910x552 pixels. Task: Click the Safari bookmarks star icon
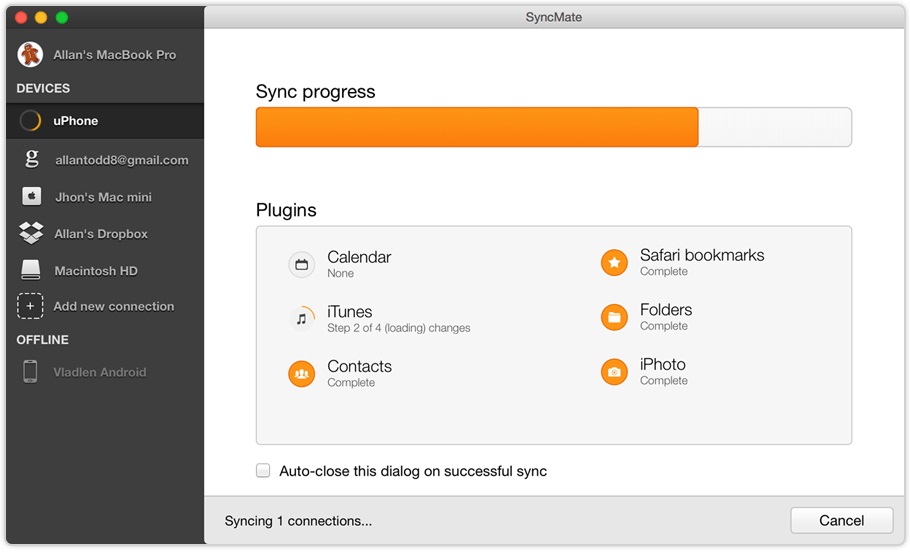[x=615, y=263]
